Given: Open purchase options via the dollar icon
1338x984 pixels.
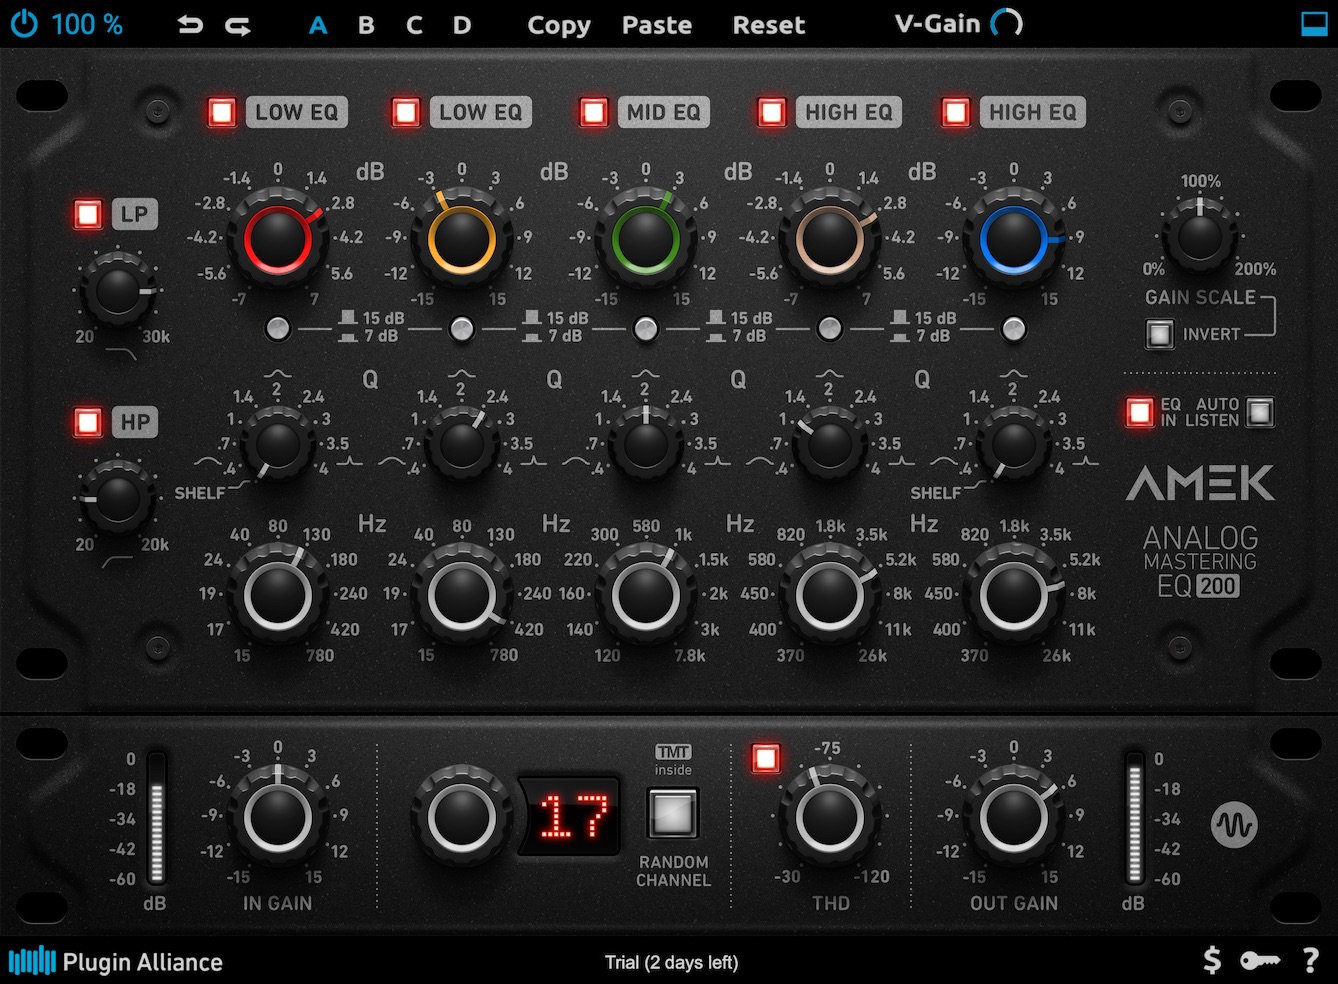Looking at the screenshot, I should (1213, 961).
